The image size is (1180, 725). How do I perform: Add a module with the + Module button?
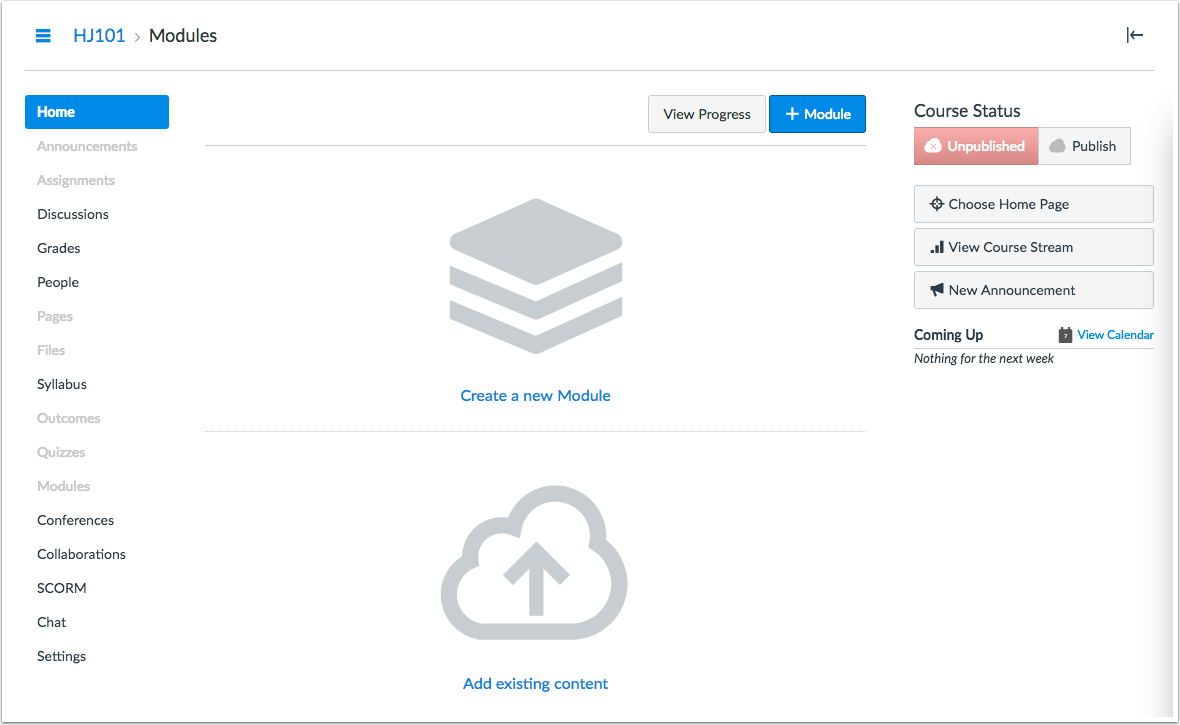817,114
